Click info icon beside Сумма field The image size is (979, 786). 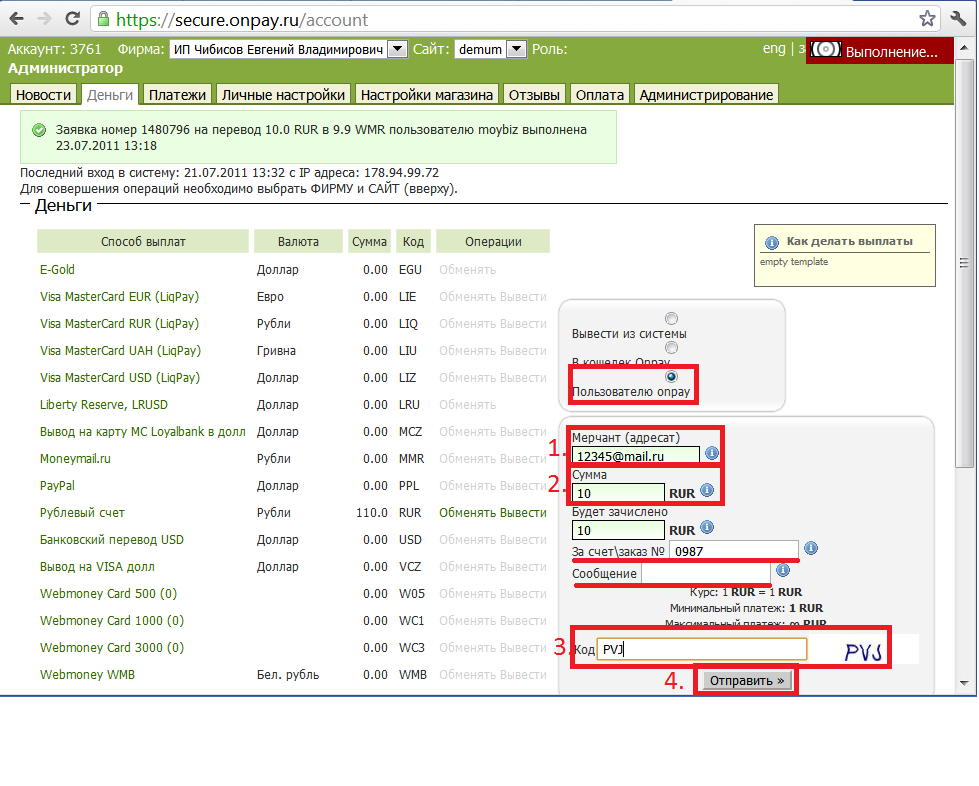(707, 491)
